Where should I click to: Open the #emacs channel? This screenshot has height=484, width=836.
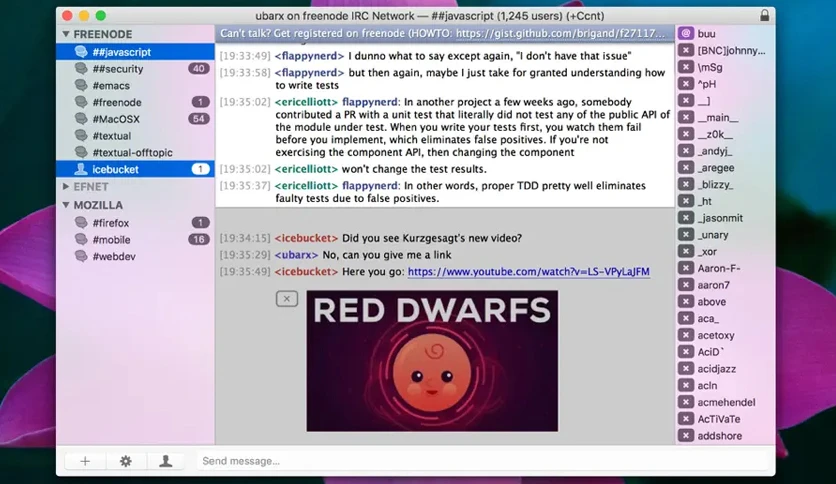coord(135,85)
